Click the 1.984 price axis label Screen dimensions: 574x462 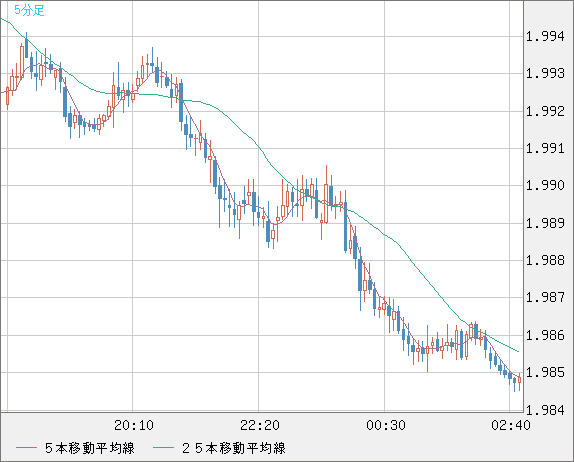click(x=545, y=410)
